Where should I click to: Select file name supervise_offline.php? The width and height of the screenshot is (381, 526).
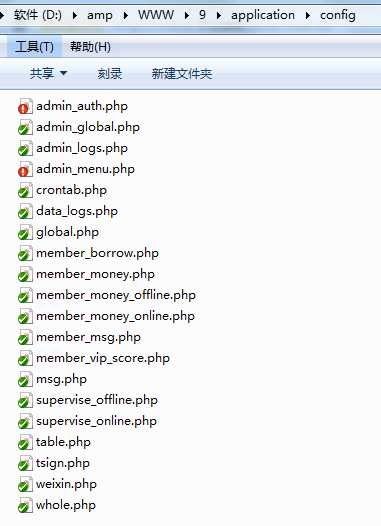pos(97,400)
